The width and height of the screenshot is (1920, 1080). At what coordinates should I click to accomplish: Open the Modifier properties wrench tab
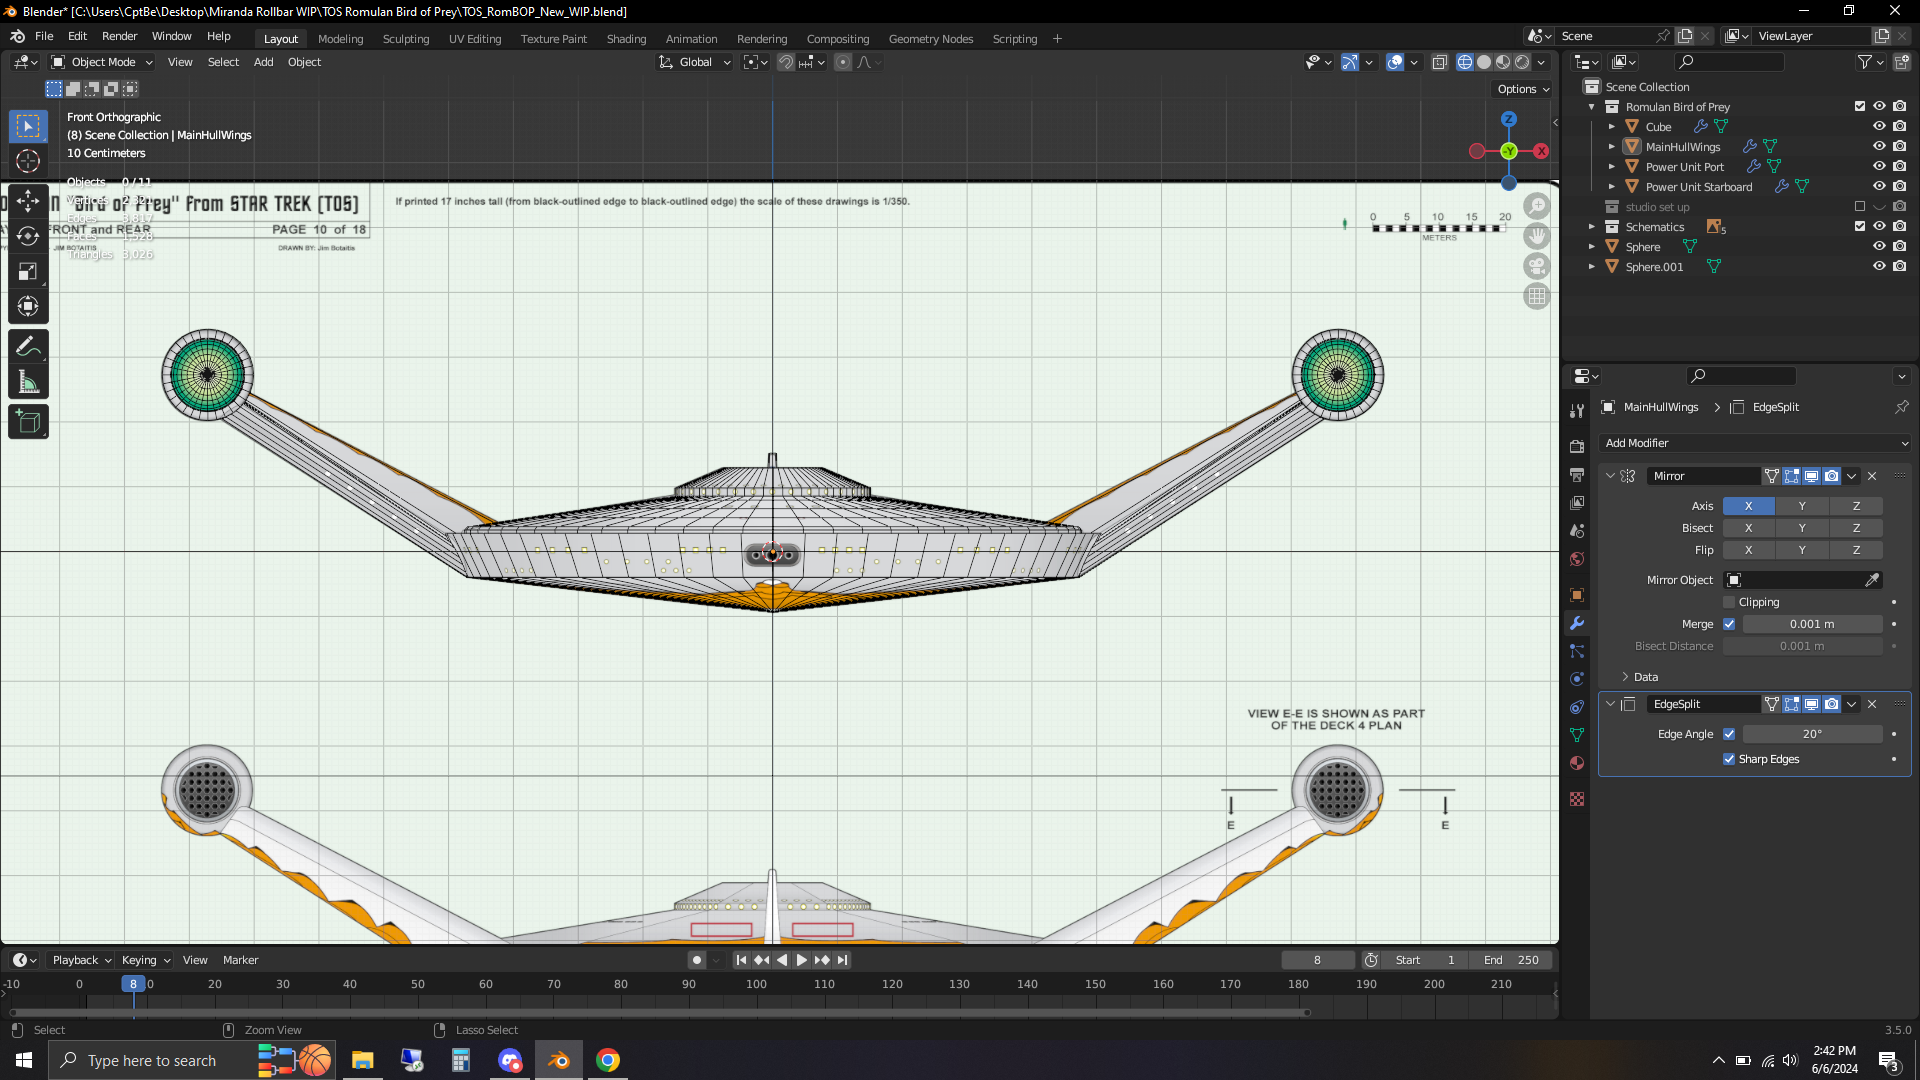(x=1577, y=623)
